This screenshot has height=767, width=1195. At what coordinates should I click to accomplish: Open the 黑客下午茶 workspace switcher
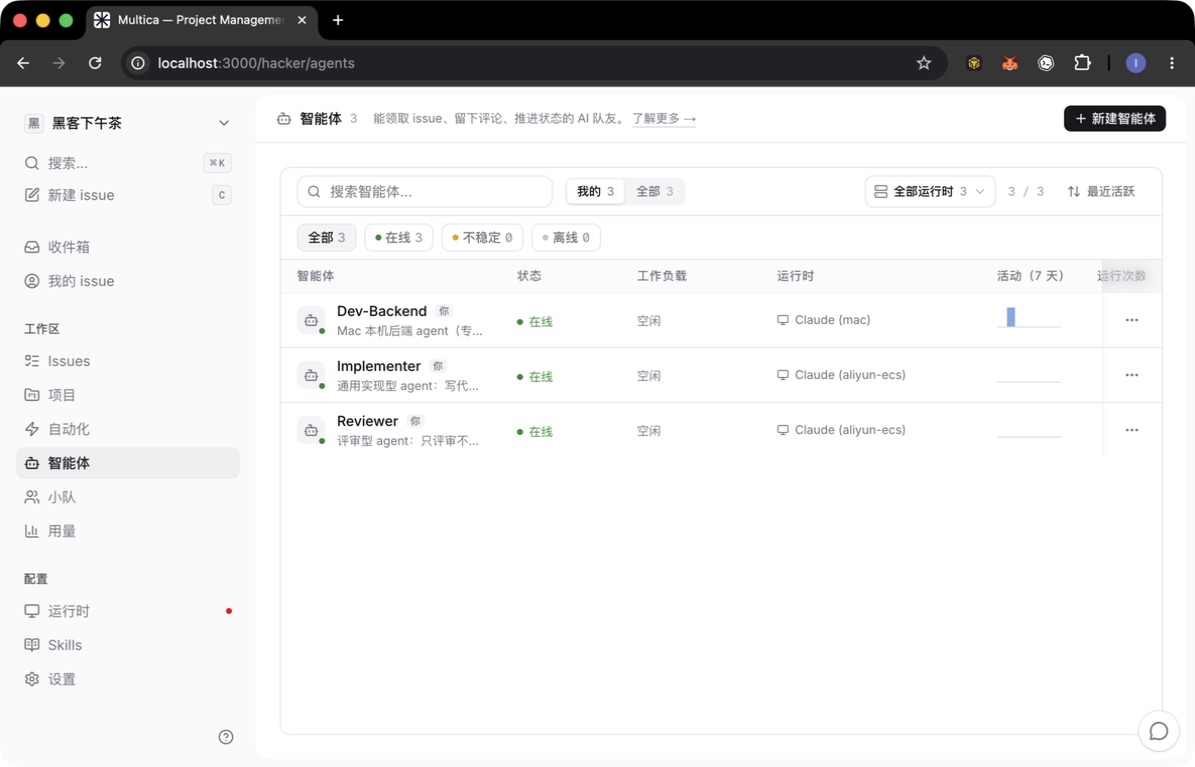[x=127, y=123]
